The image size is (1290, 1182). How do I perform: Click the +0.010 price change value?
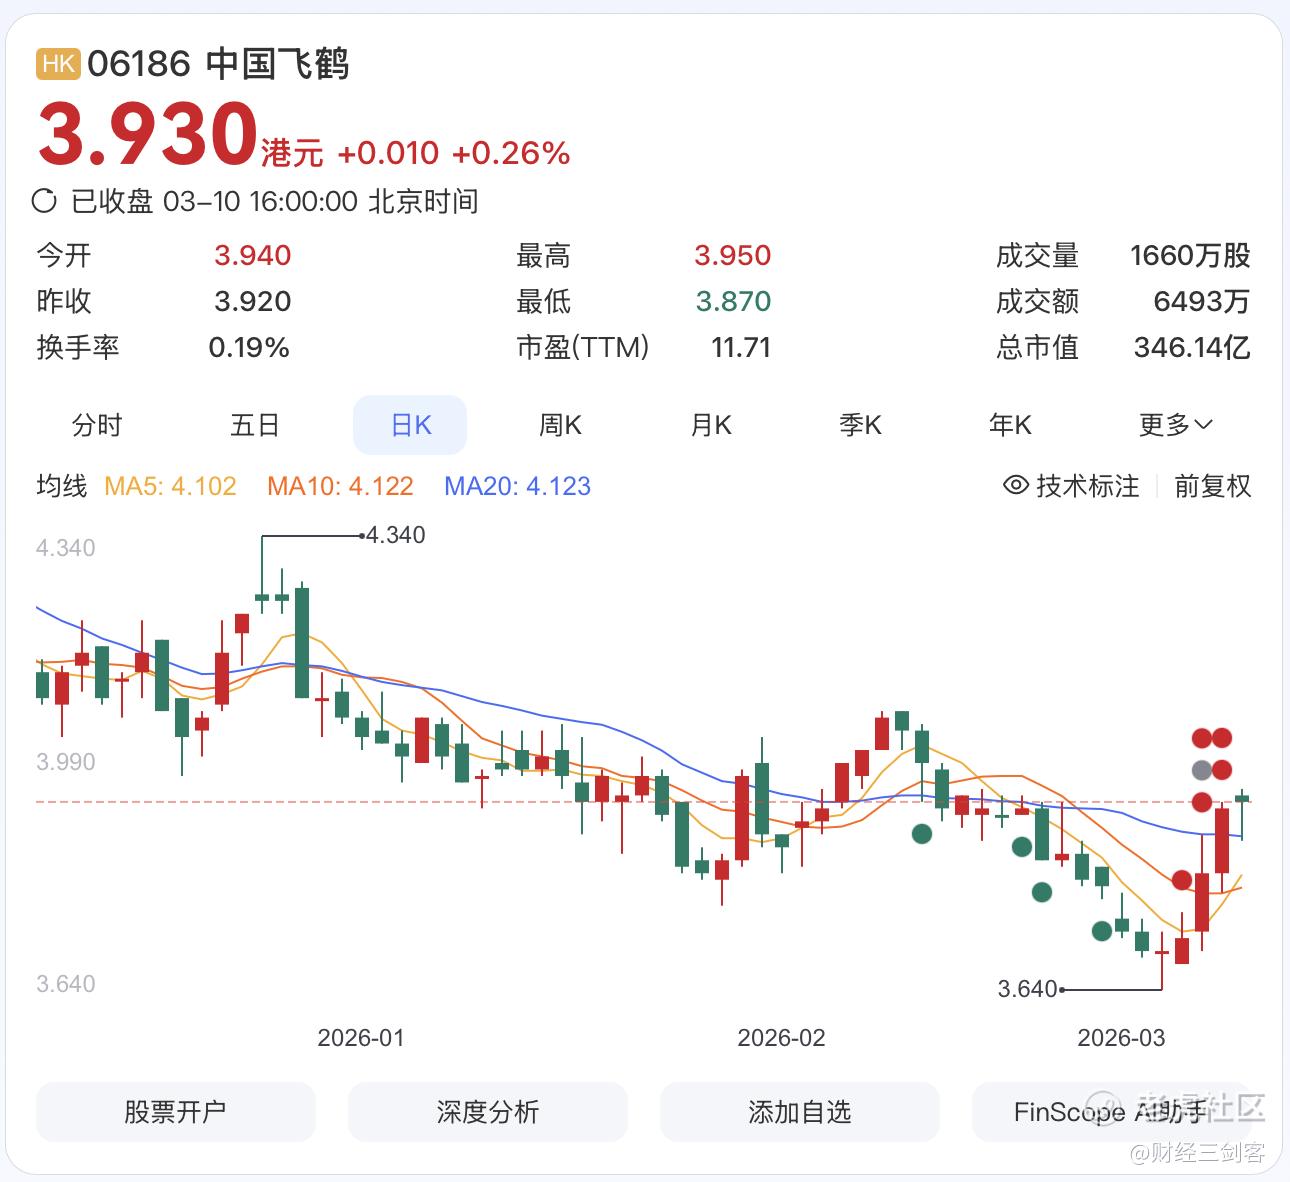[x=388, y=153]
